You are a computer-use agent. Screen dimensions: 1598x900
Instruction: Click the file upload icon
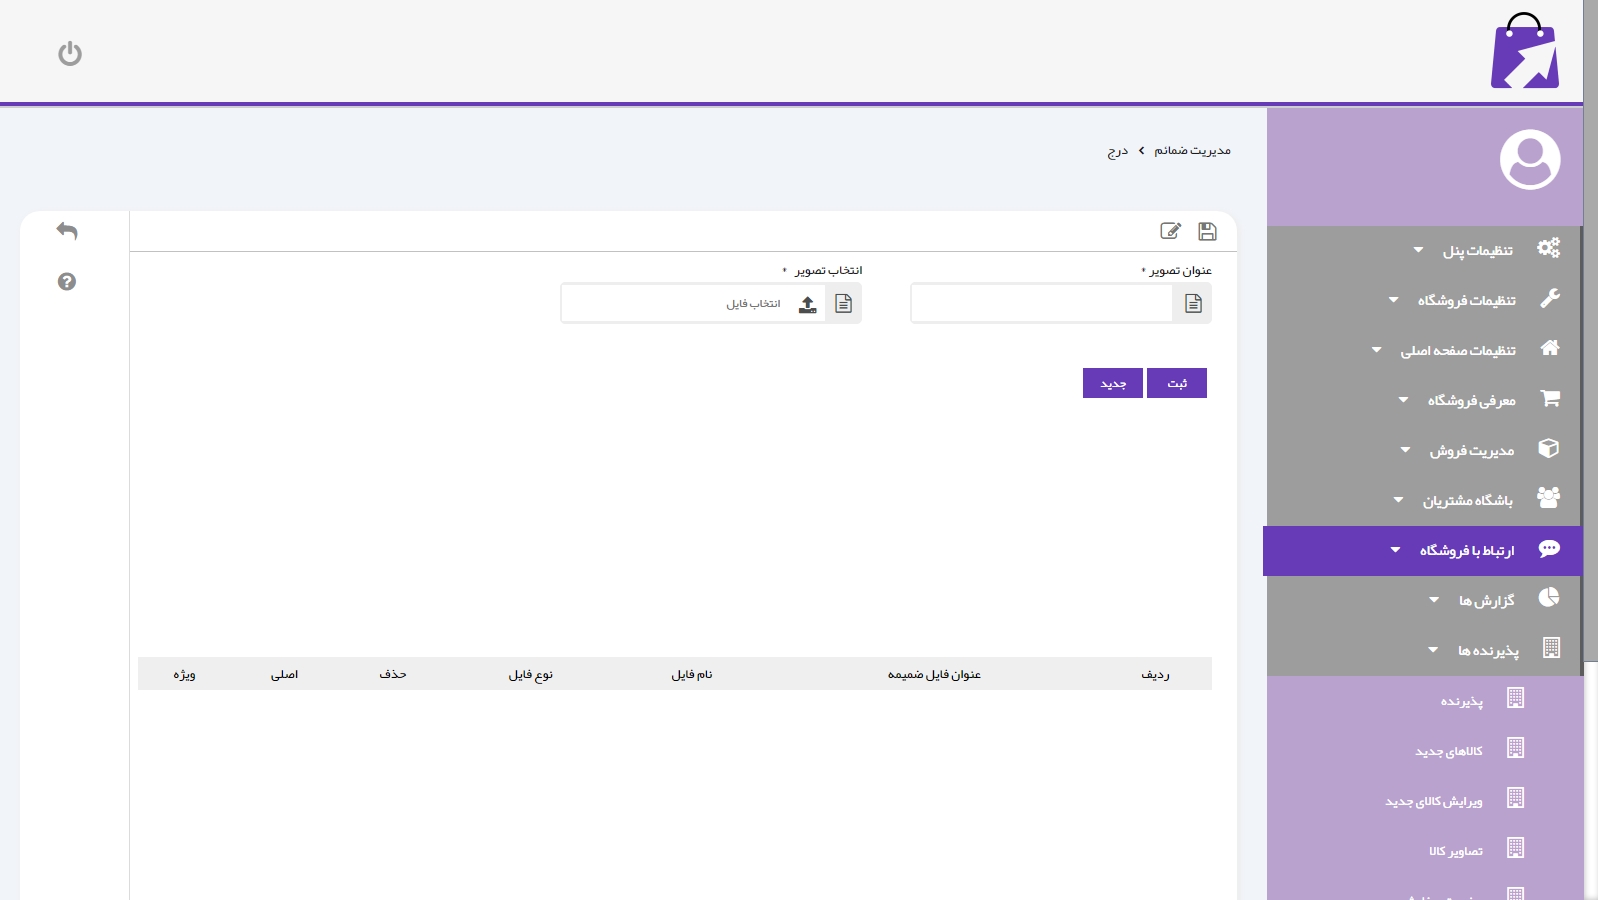click(807, 304)
